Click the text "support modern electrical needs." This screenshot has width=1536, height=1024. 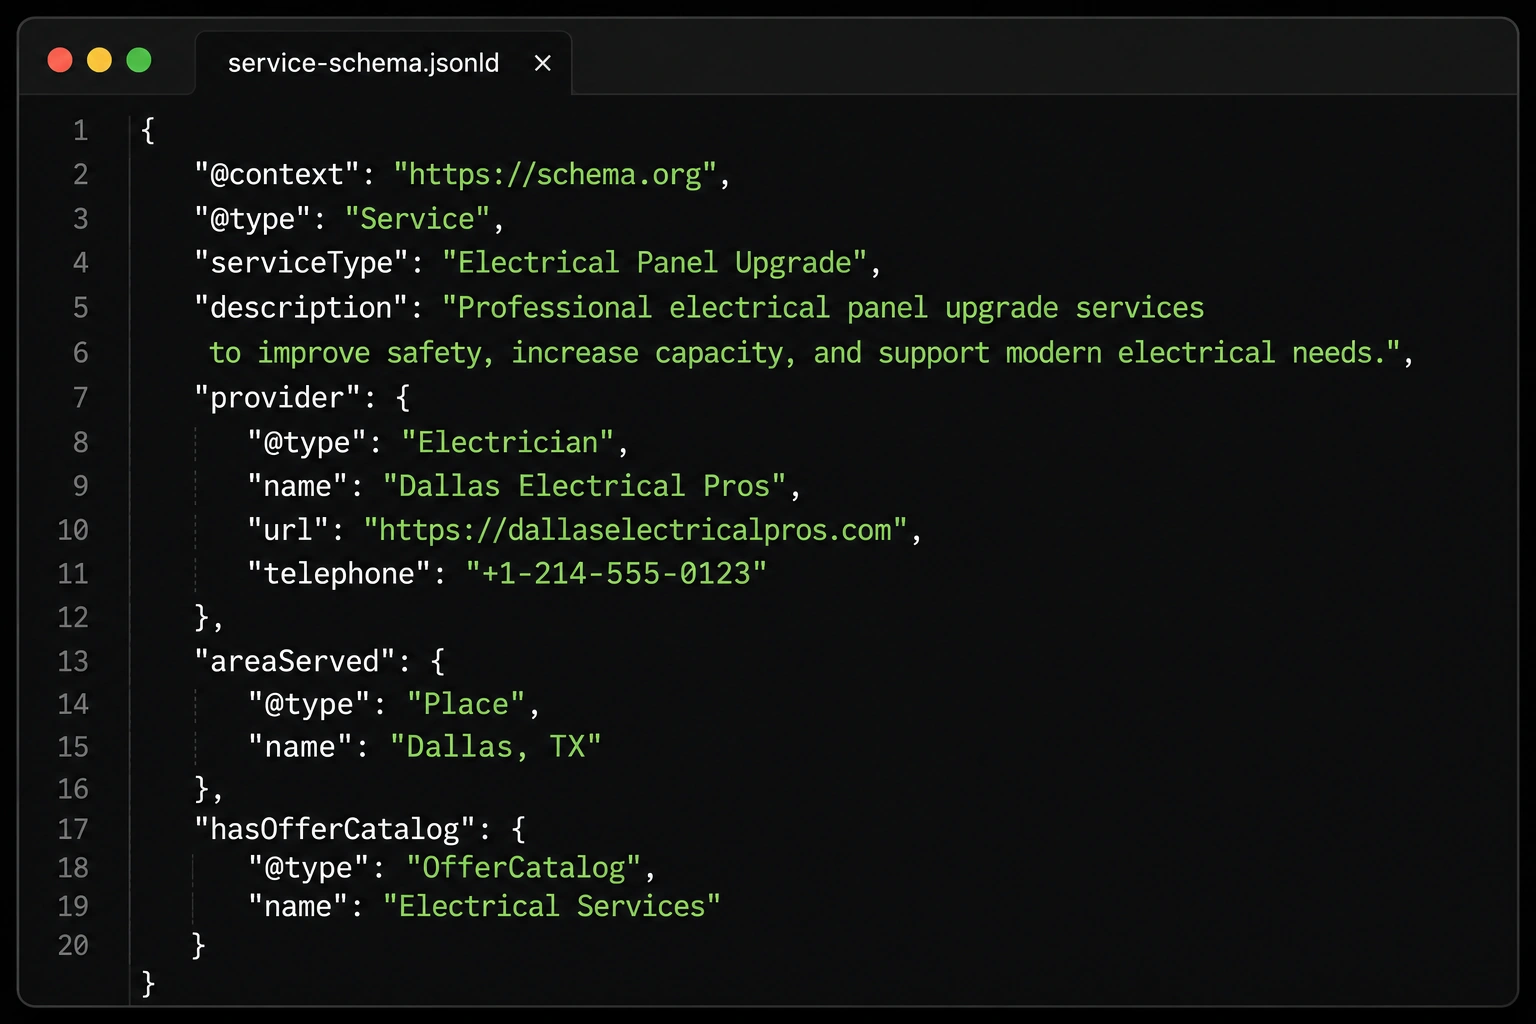click(x=1139, y=353)
